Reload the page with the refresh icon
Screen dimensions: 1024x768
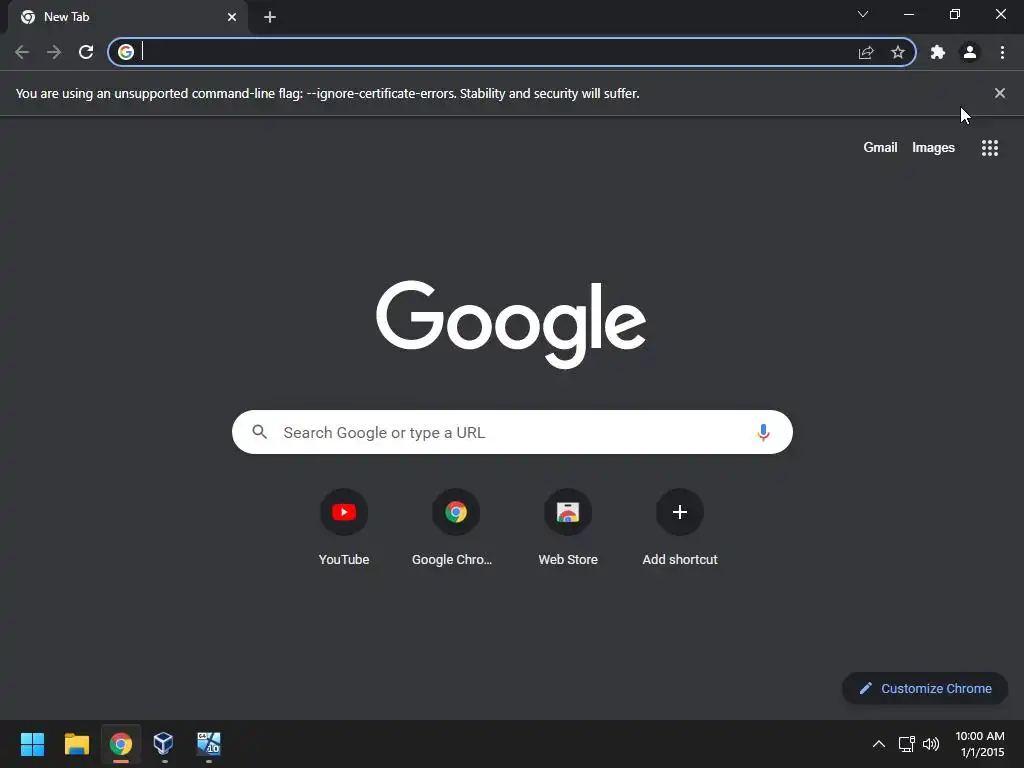pos(86,52)
